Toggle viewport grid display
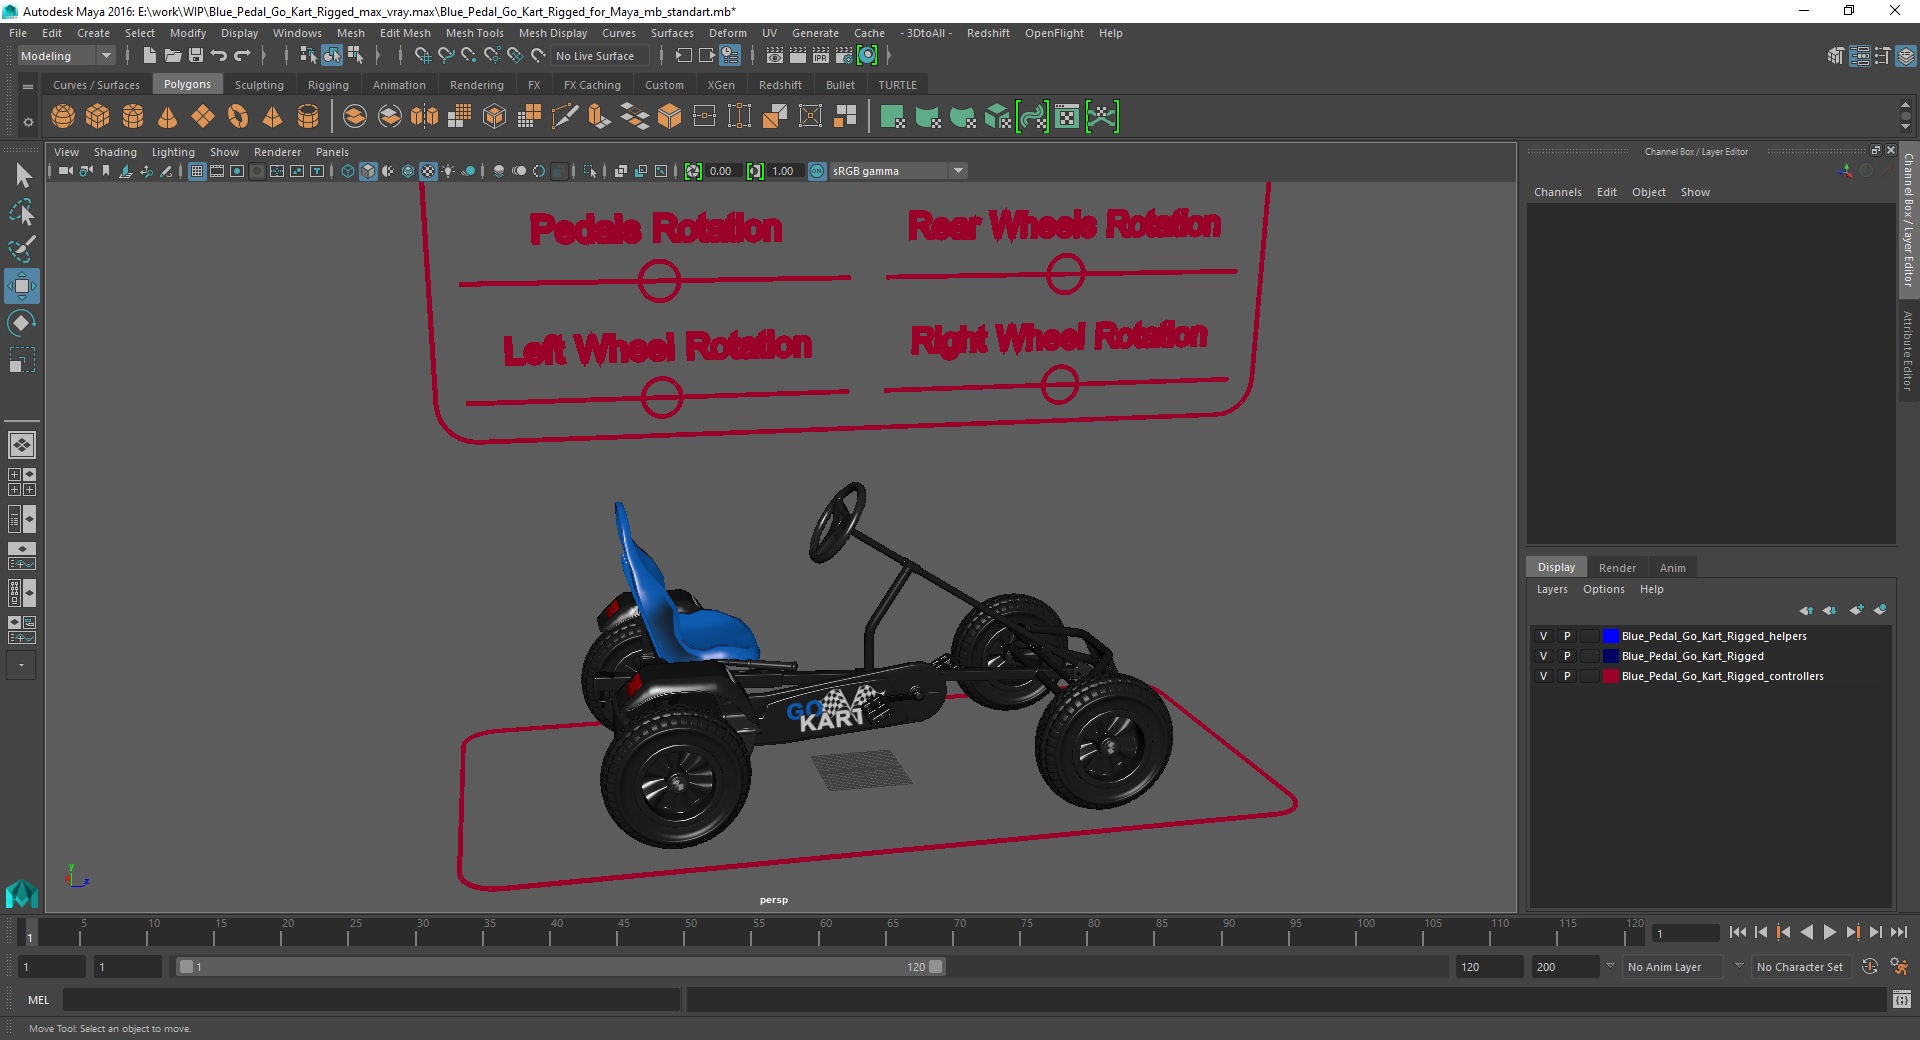Image resolution: width=1920 pixels, height=1040 pixels. pyautogui.click(x=197, y=171)
